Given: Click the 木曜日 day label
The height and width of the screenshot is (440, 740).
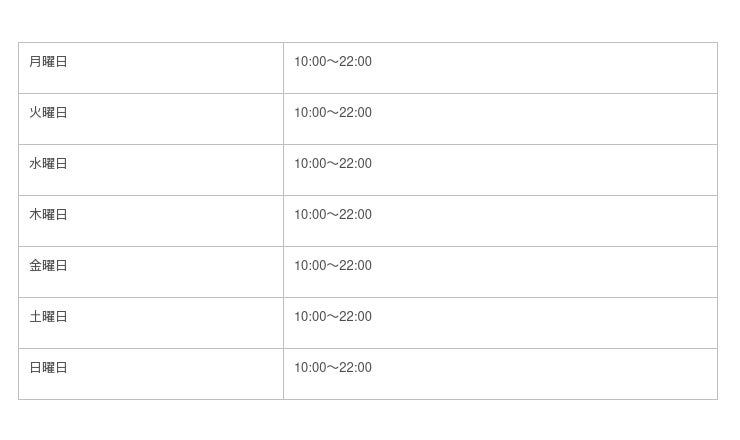Looking at the screenshot, I should [48, 214].
